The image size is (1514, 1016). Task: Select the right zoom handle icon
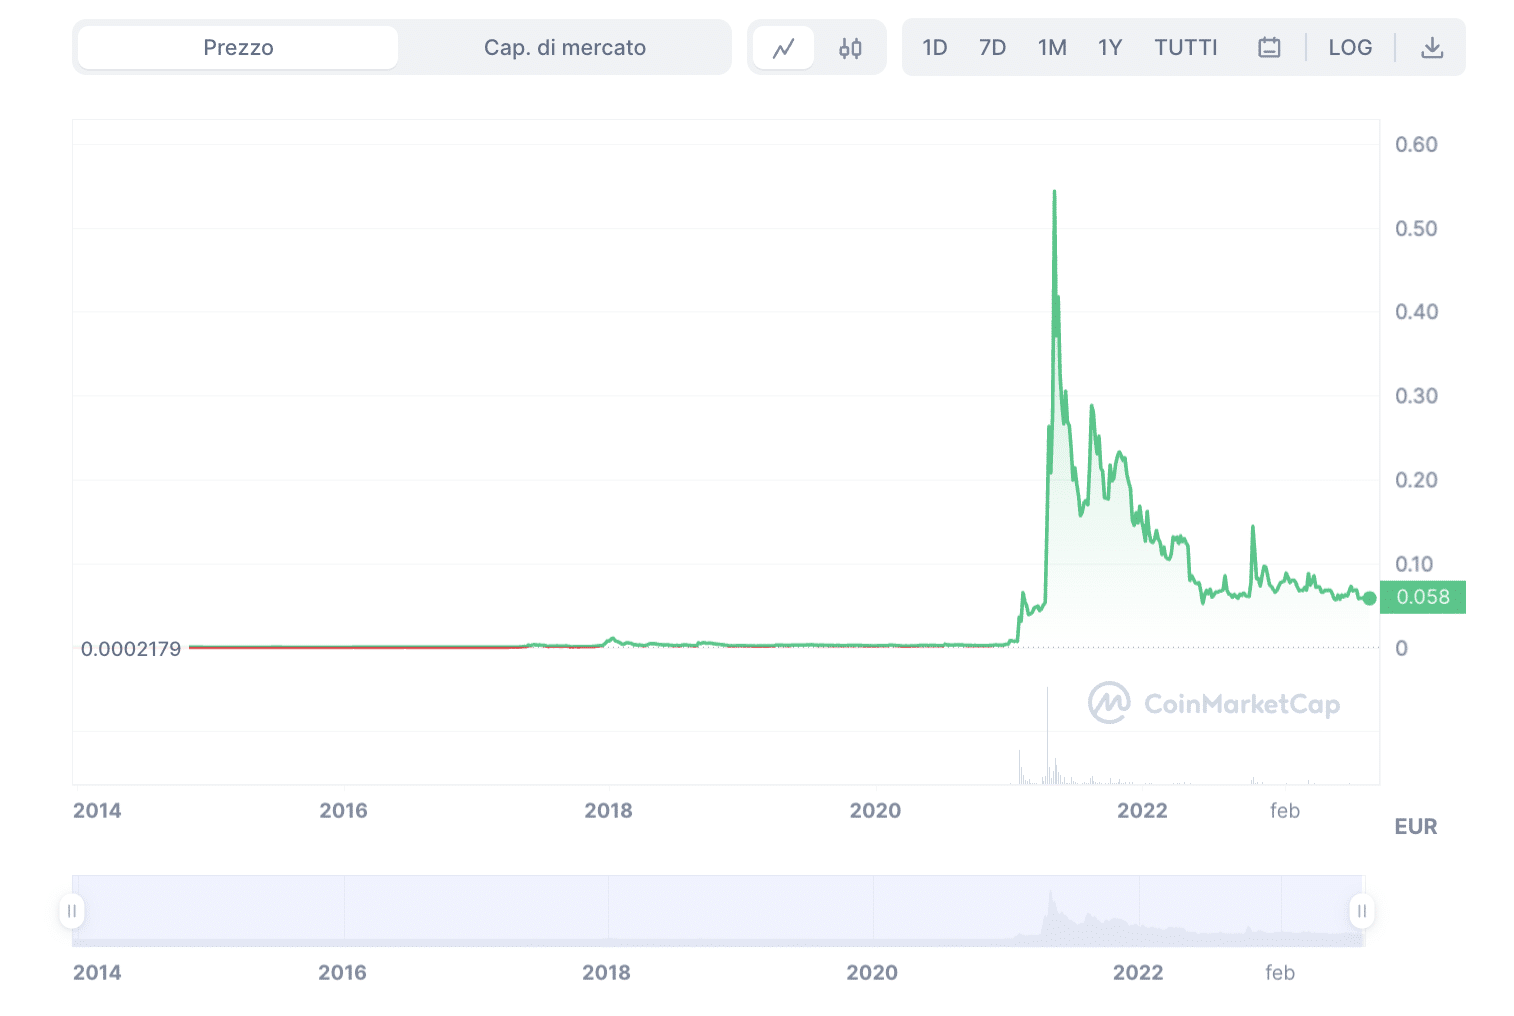[1361, 911]
